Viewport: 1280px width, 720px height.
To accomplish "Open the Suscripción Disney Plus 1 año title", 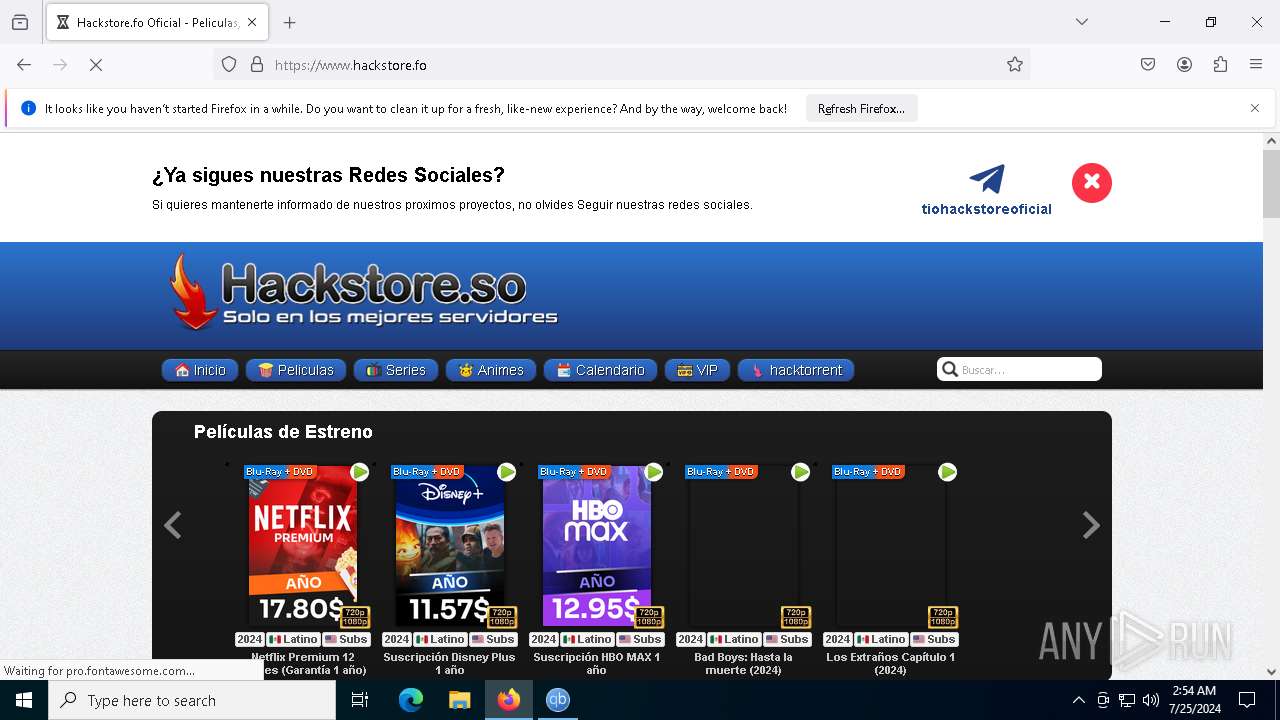I will pyautogui.click(x=450, y=664).
